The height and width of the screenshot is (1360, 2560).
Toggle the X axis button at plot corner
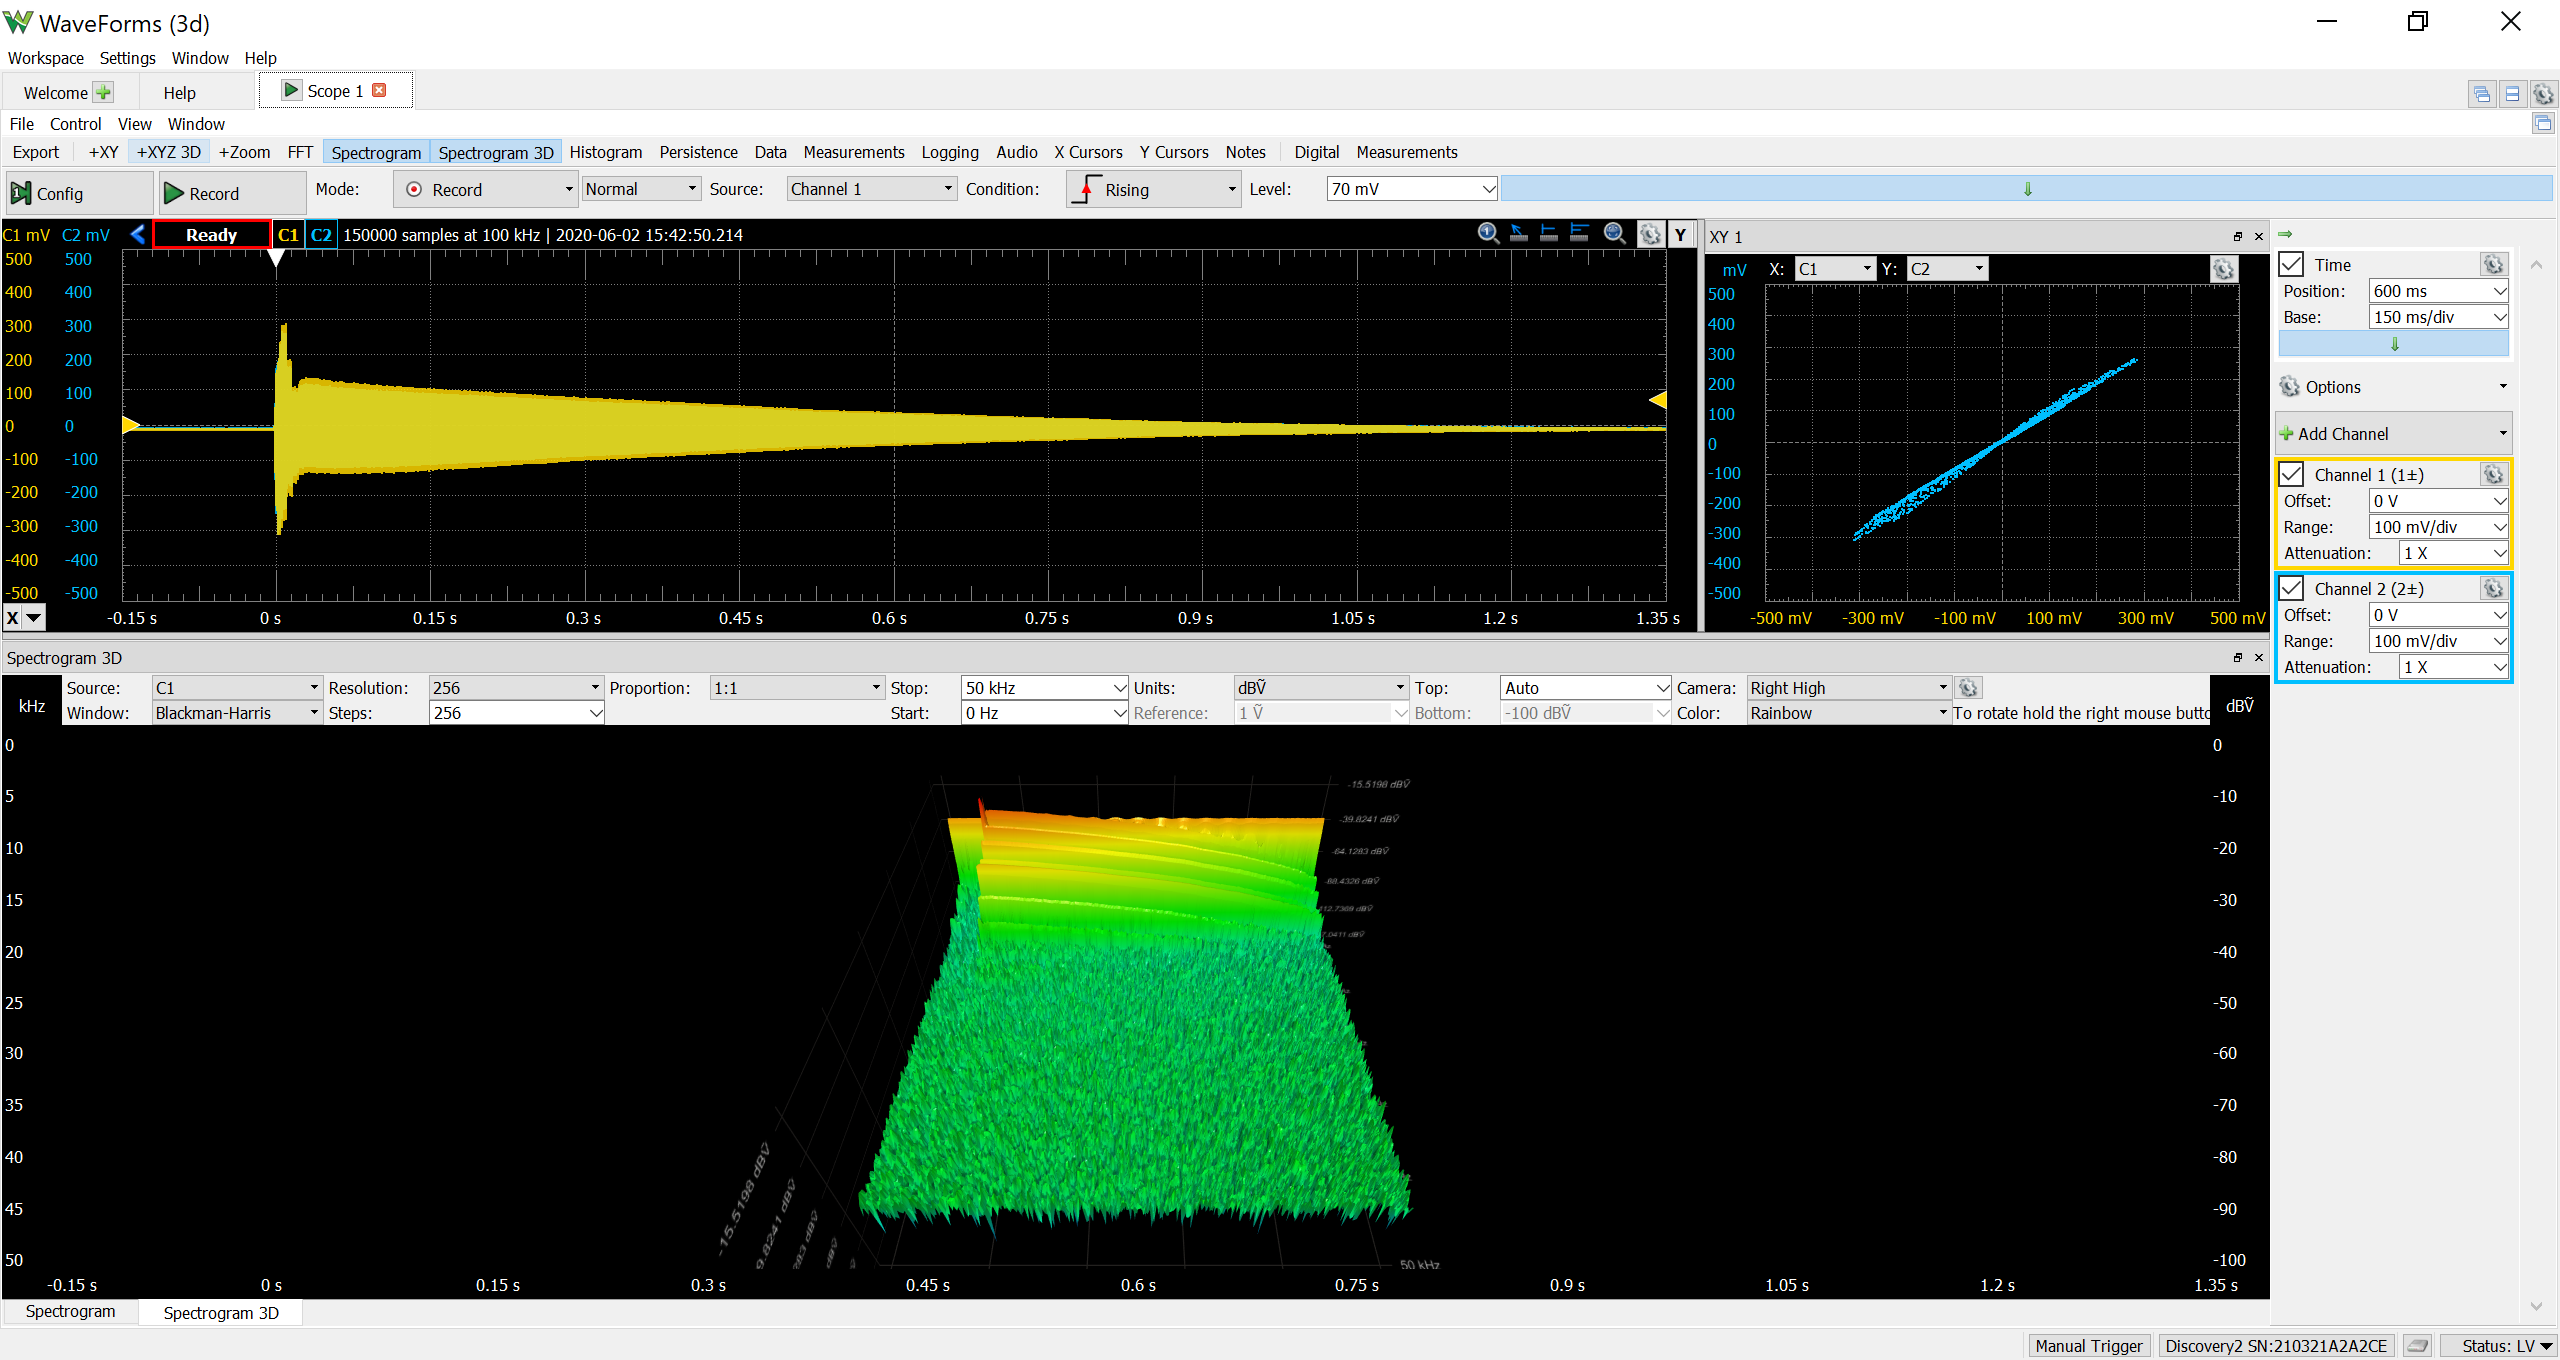13,617
